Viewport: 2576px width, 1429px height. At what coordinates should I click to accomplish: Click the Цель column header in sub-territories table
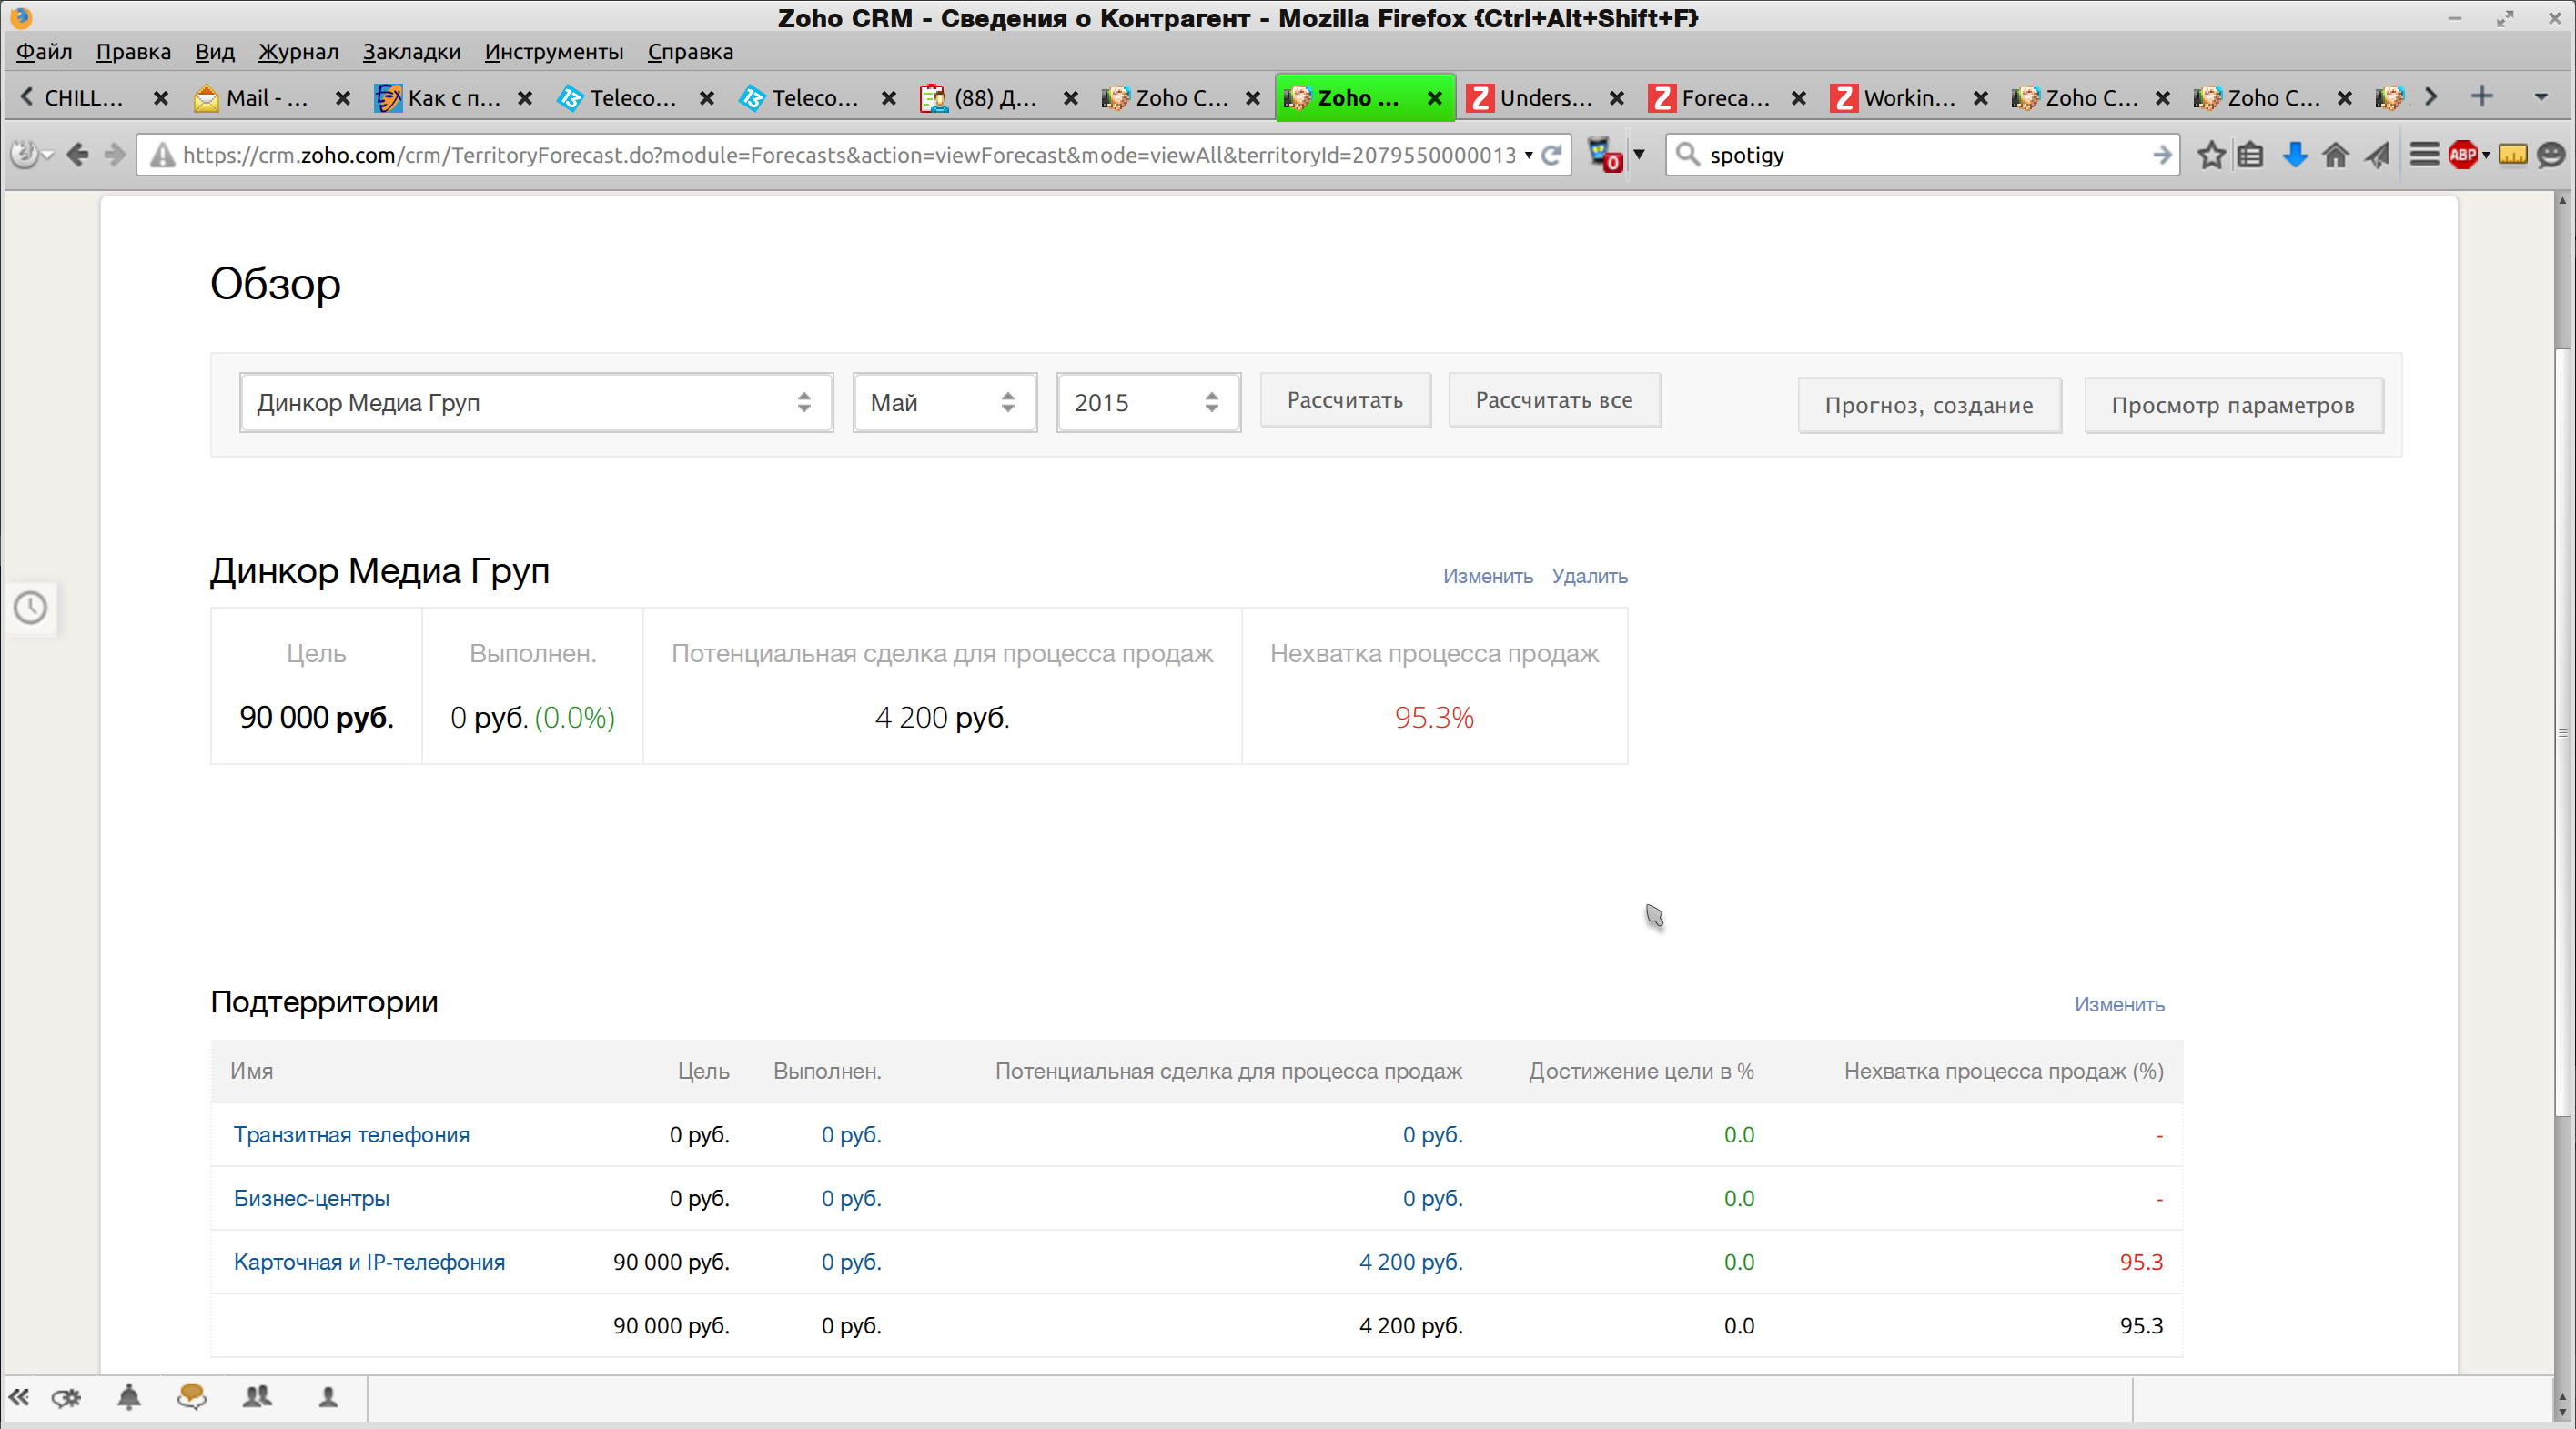click(x=703, y=1071)
